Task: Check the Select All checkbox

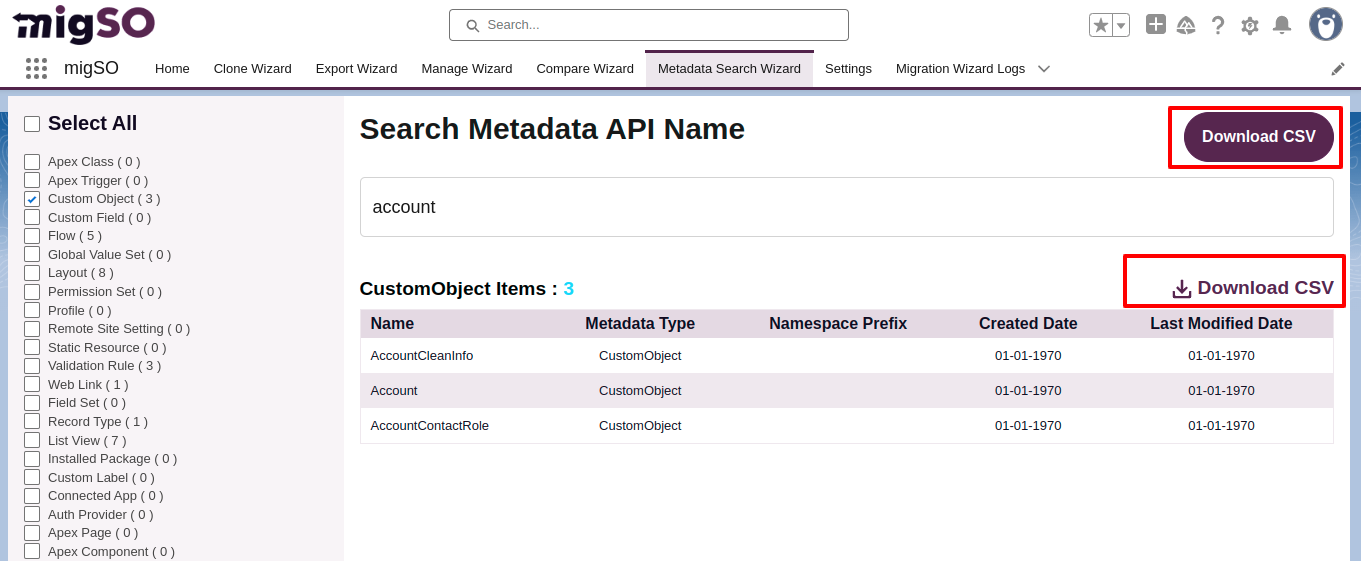Action: [32, 124]
